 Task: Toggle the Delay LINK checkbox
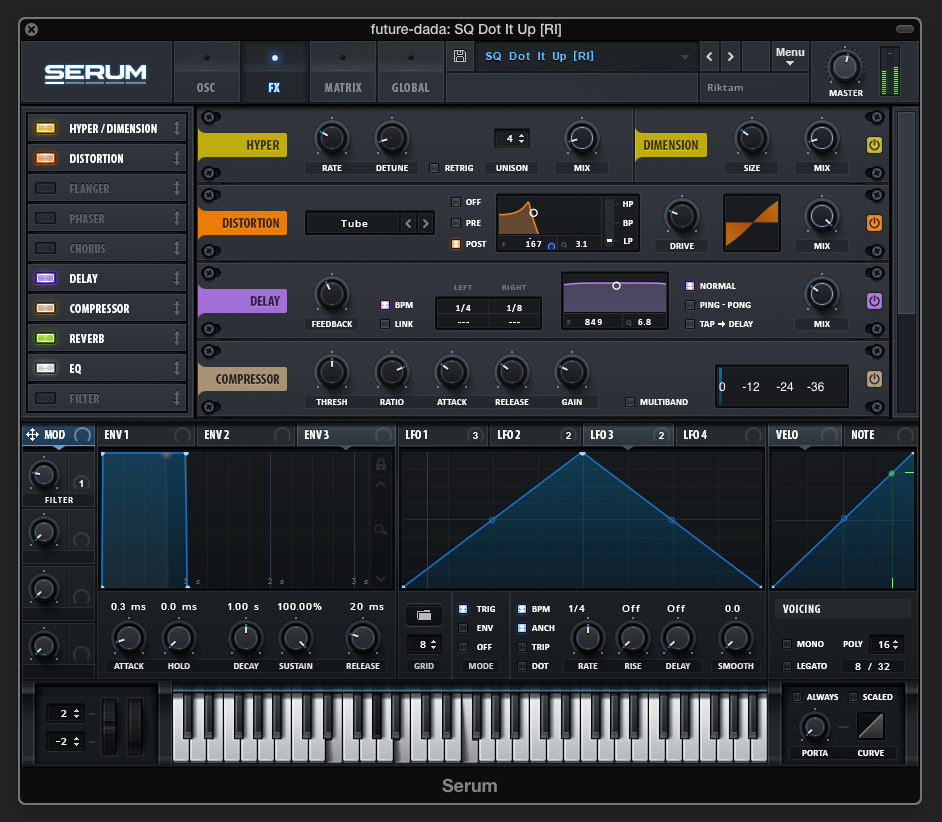[385, 324]
